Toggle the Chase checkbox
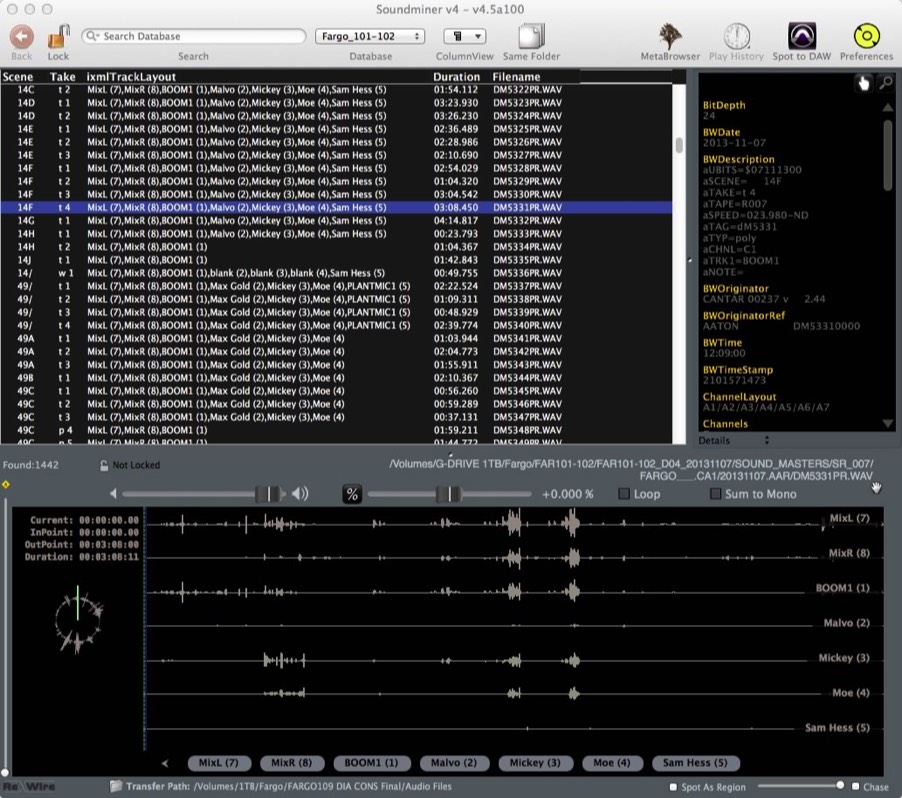 (x=855, y=786)
